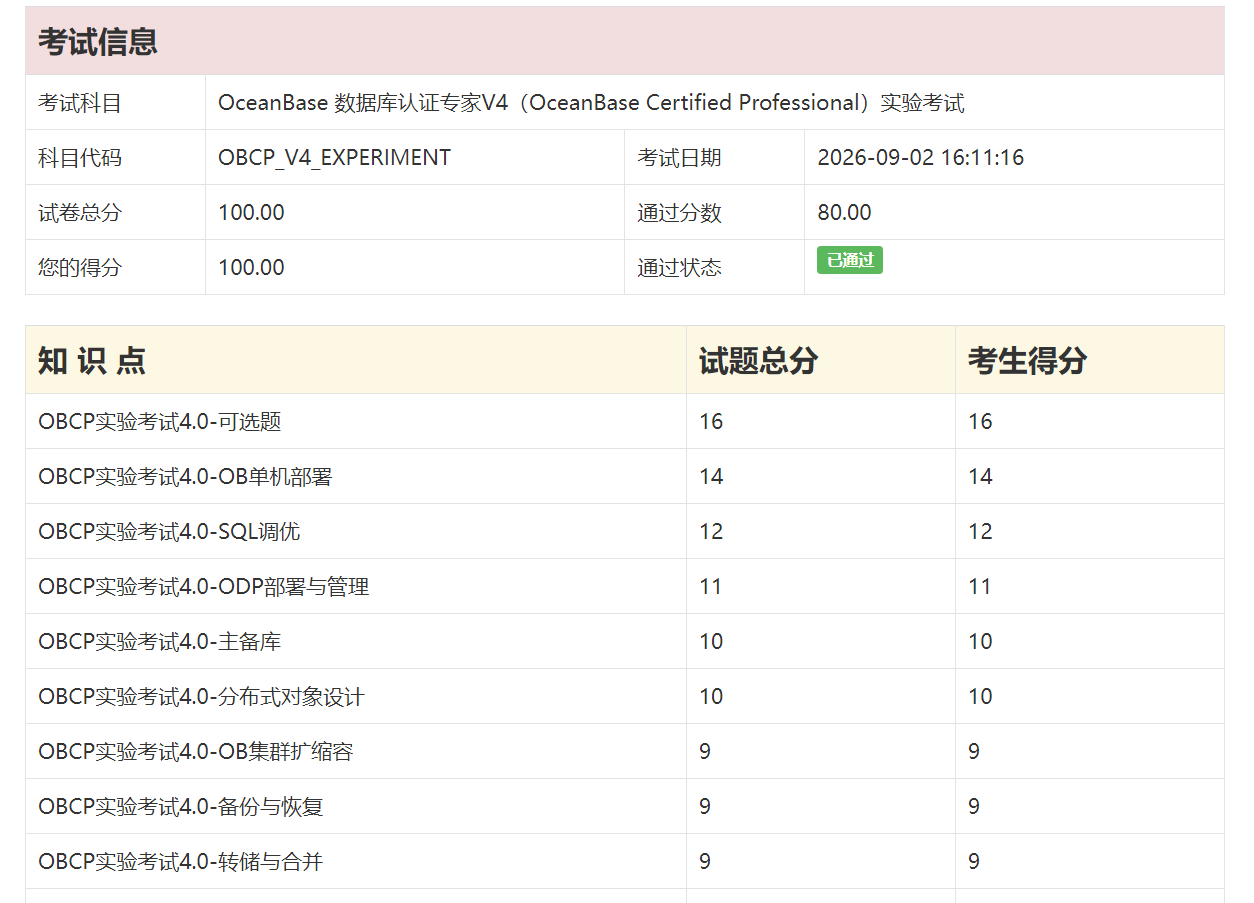Click 考生得分 11 in the ODP部署与管理 row
Image resolution: width=1254 pixels, height=903 pixels.
[x=980, y=587]
